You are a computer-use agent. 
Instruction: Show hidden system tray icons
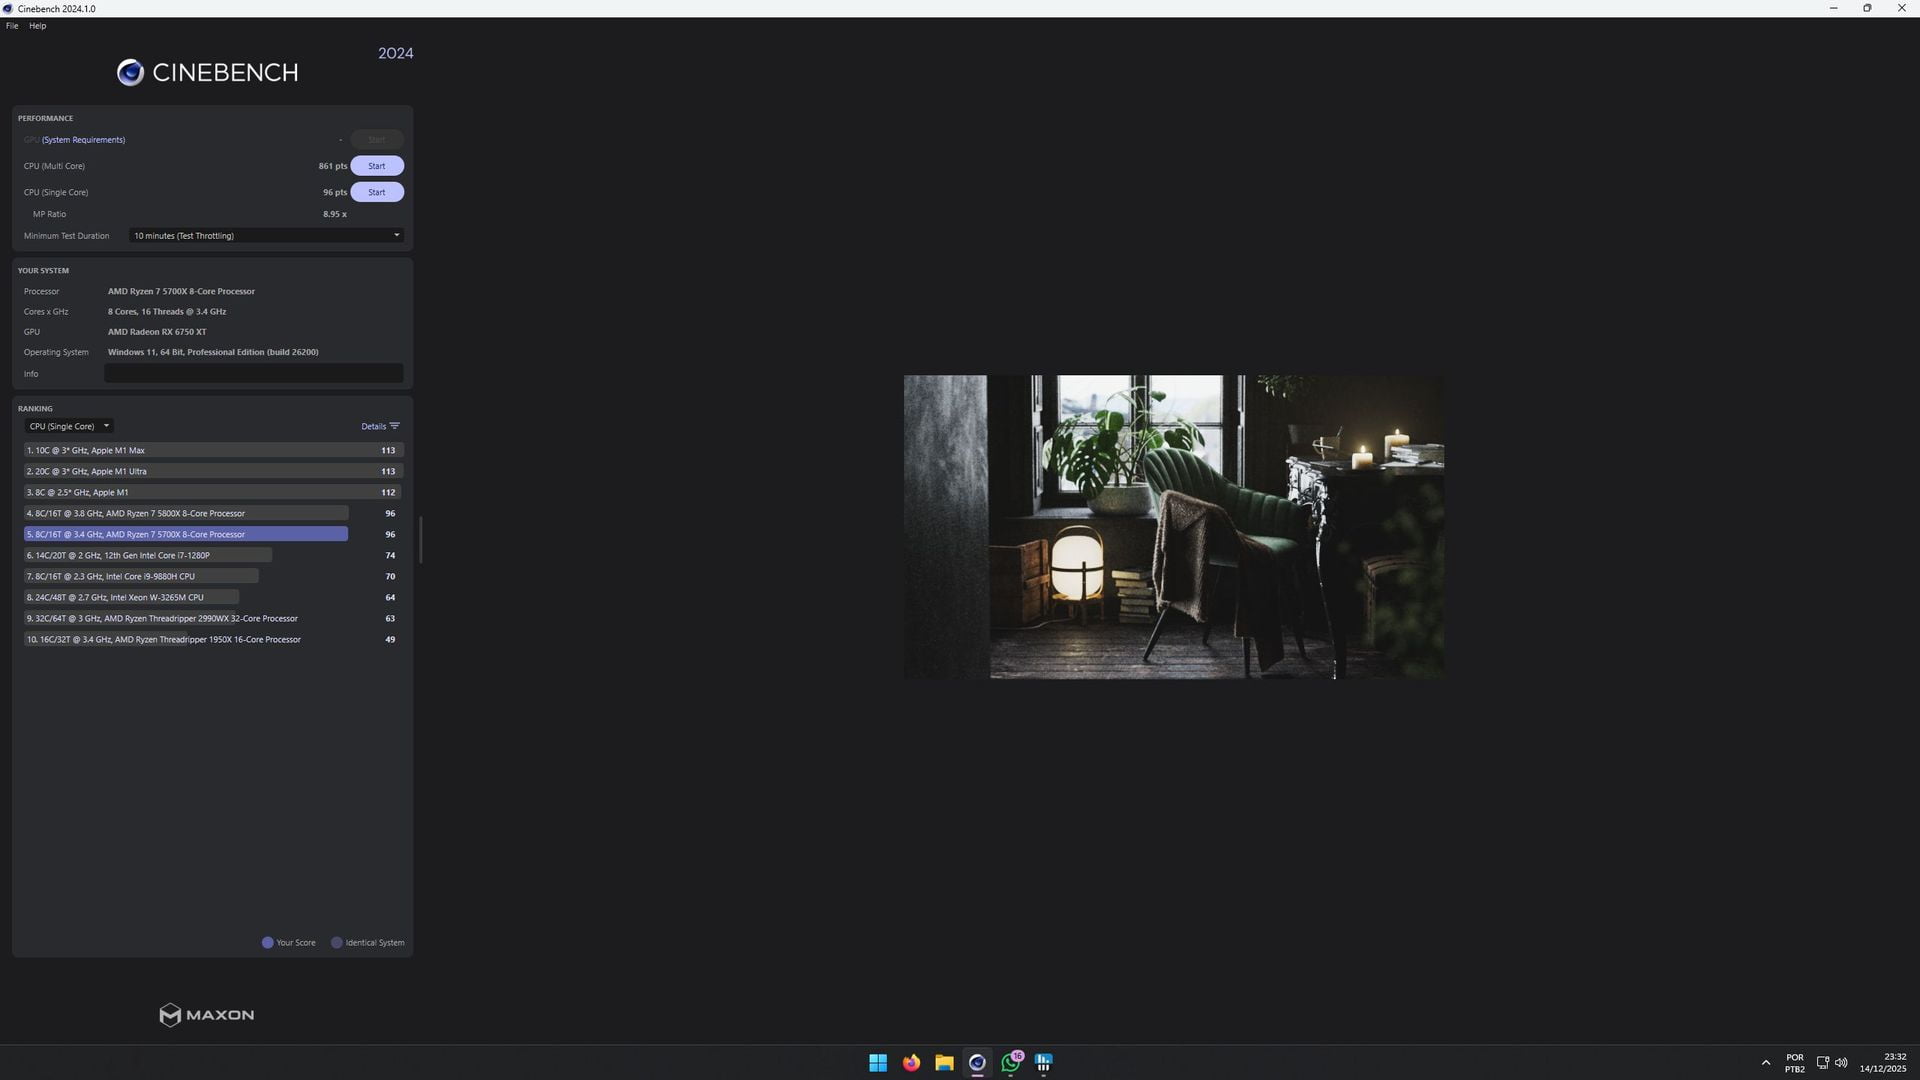(1766, 1062)
